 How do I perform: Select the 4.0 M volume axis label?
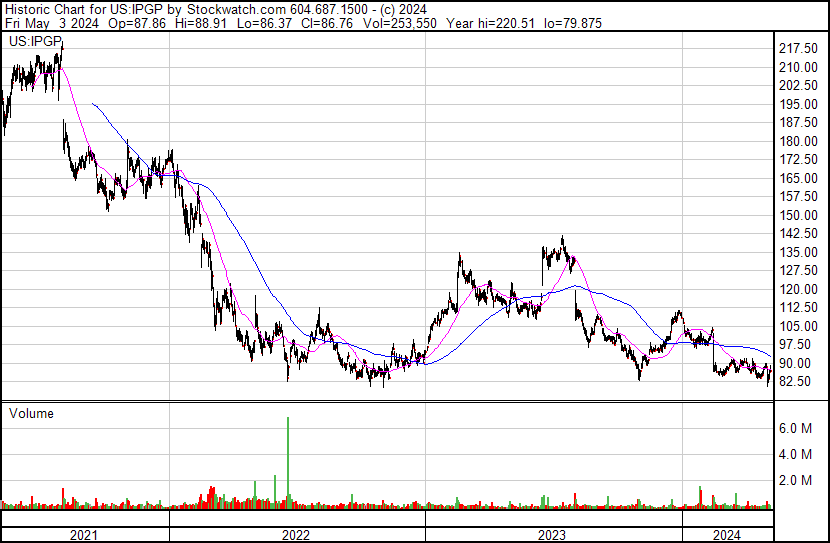795,454
